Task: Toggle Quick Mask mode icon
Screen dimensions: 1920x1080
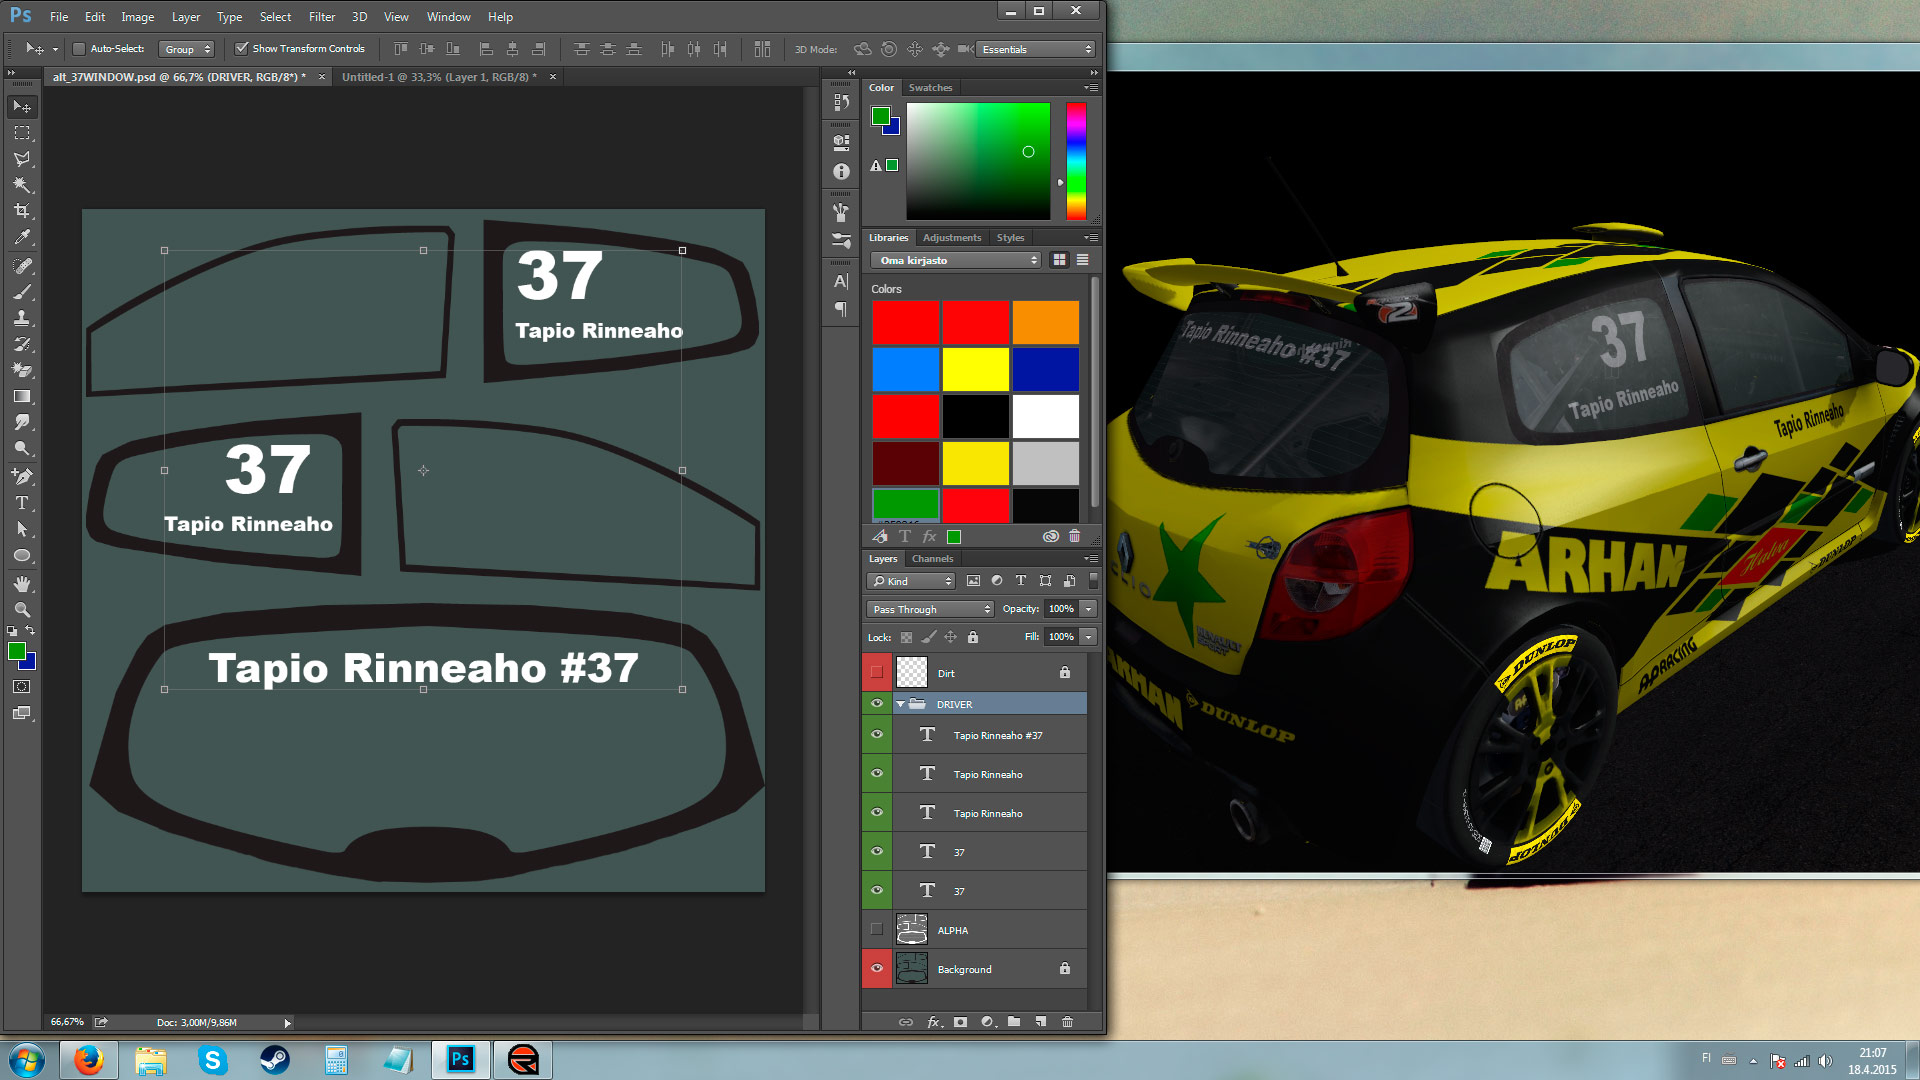Action: click(x=22, y=687)
